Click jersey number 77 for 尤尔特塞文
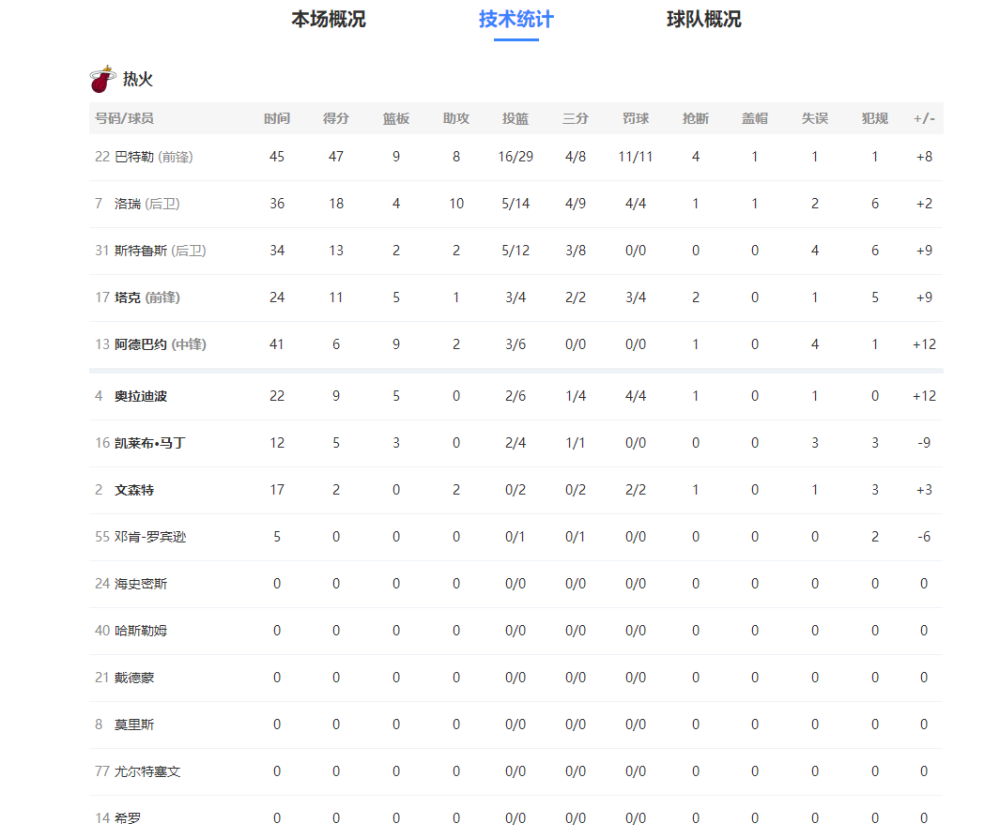This screenshot has width=1000, height=839. [x=102, y=772]
